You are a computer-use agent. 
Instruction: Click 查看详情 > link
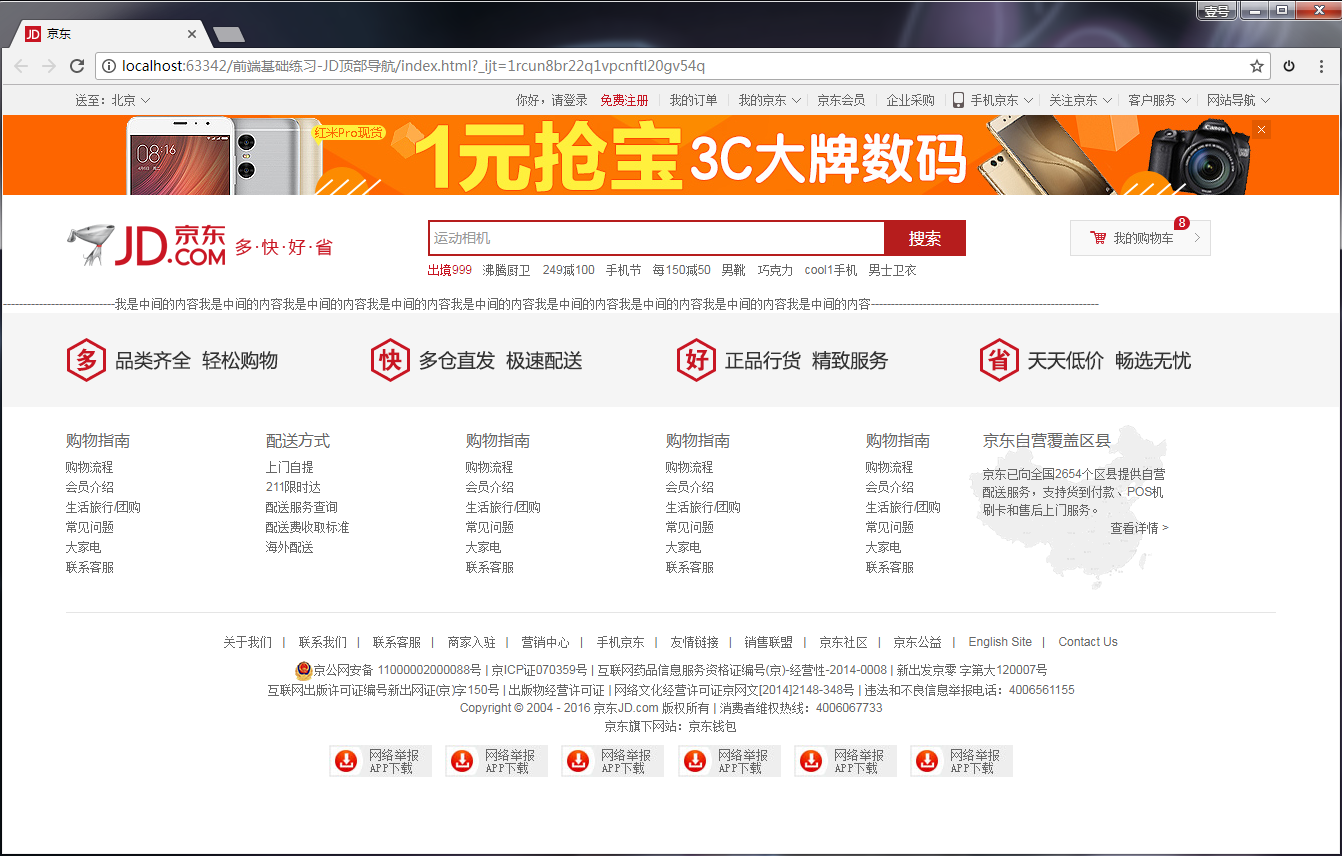point(1139,528)
